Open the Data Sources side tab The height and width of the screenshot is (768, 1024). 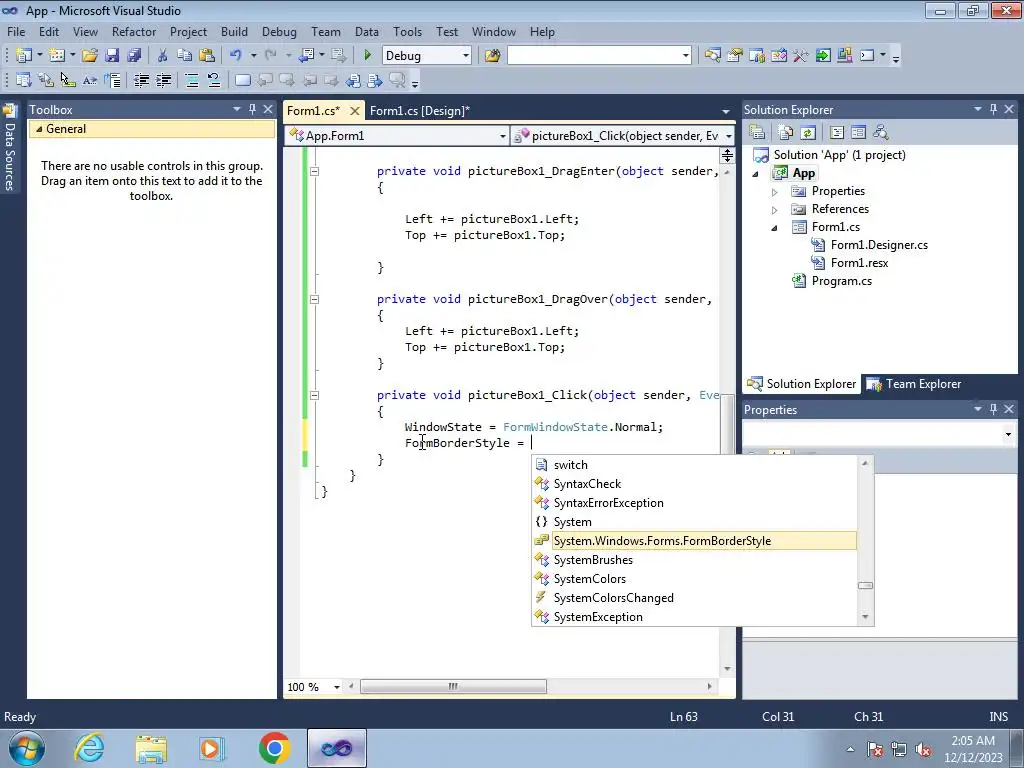(10, 149)
